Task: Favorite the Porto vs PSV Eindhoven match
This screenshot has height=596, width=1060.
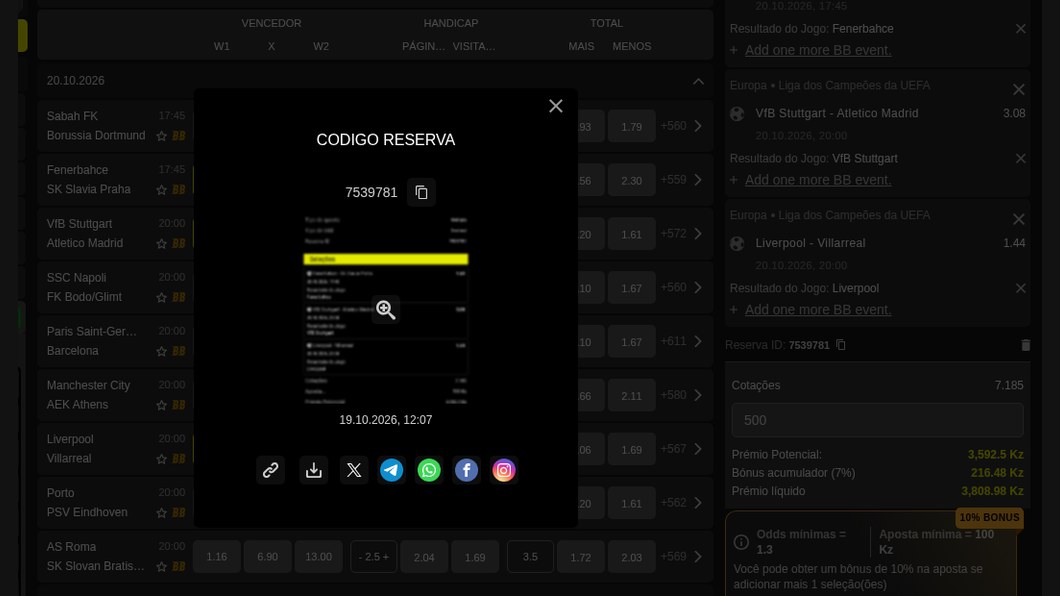Action: pos(162,513)
